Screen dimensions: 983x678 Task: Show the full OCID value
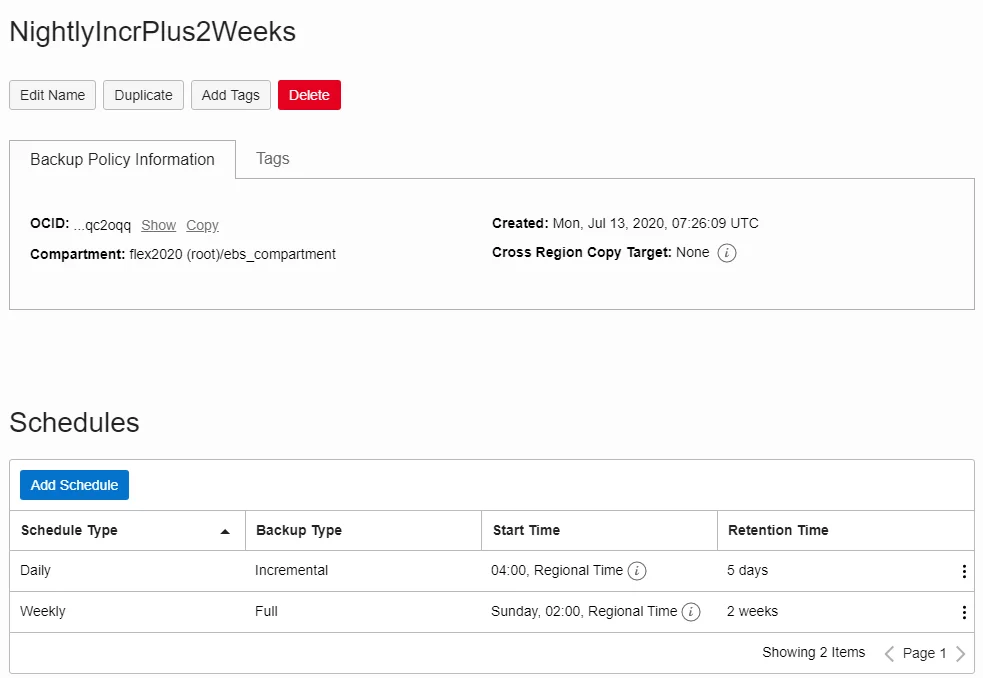[159, 225]
